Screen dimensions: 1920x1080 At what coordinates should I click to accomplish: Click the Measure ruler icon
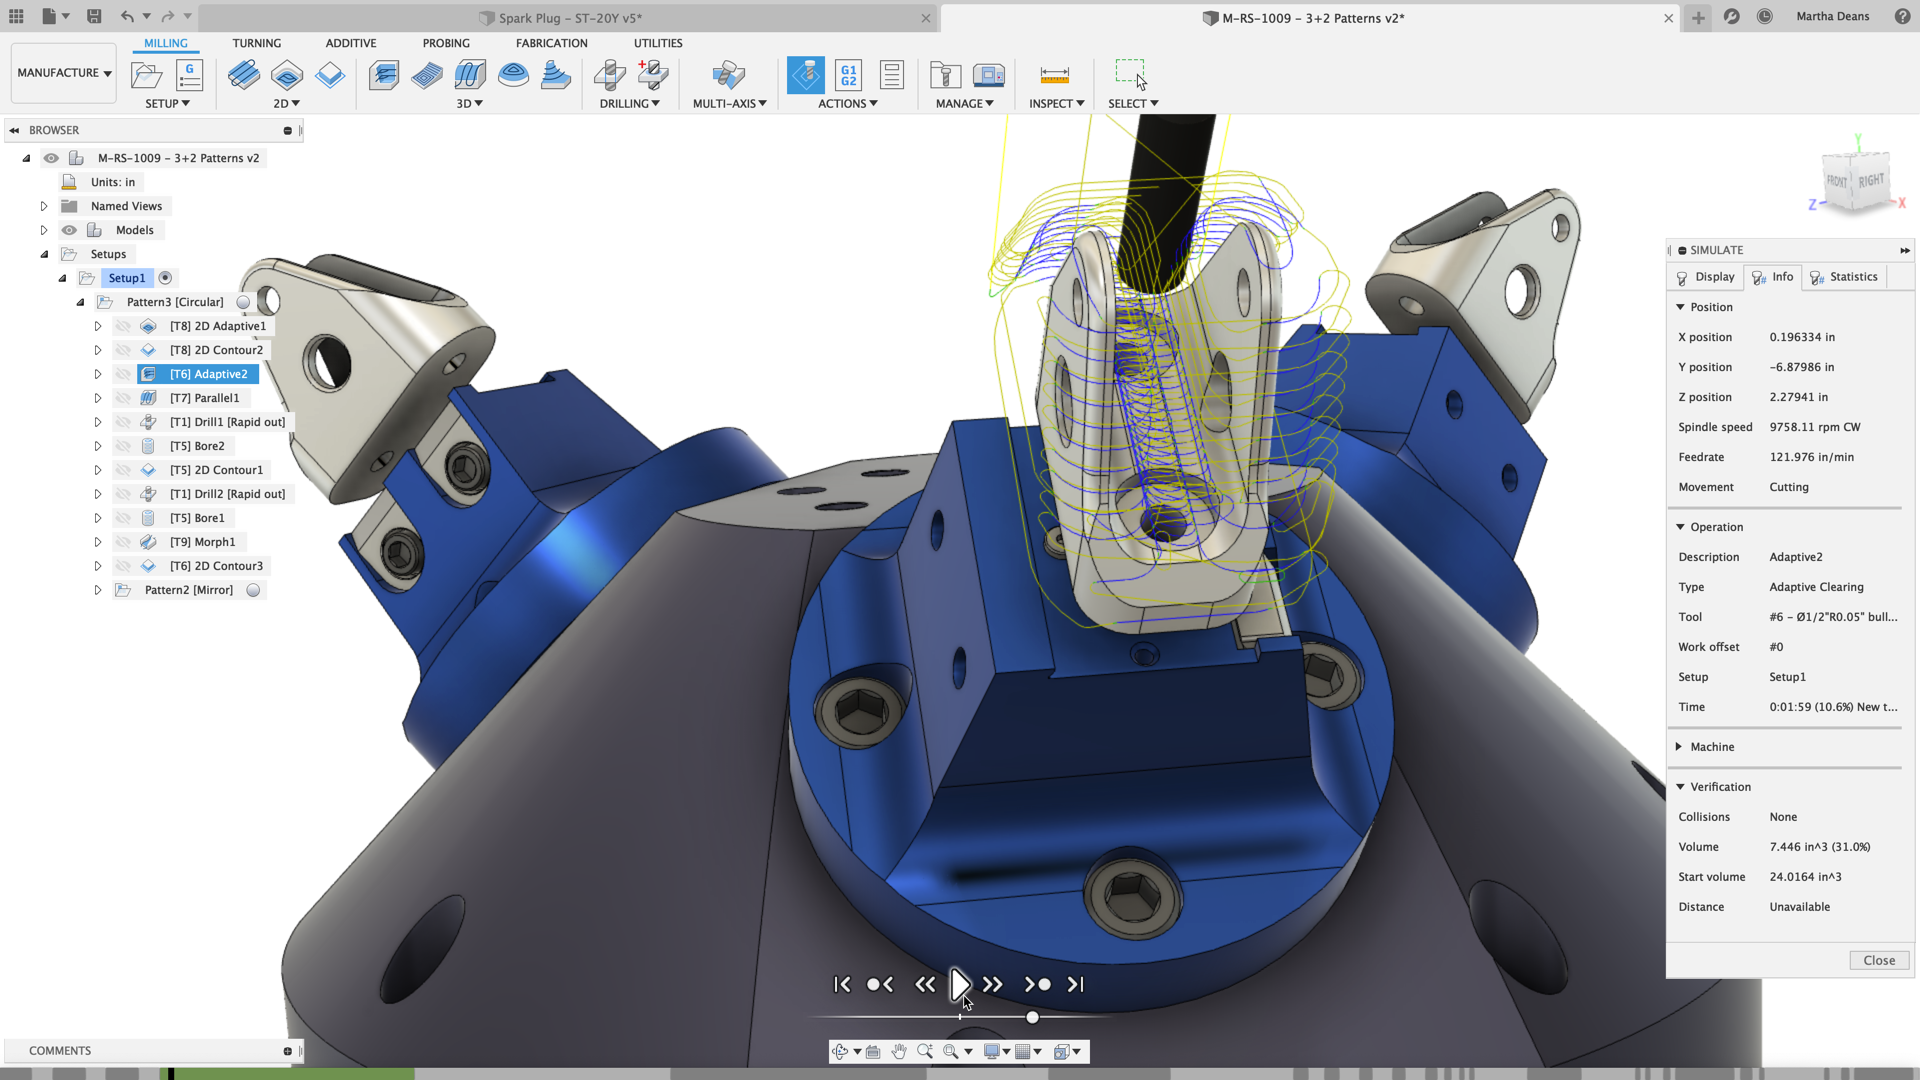(x=1054, y=75)
